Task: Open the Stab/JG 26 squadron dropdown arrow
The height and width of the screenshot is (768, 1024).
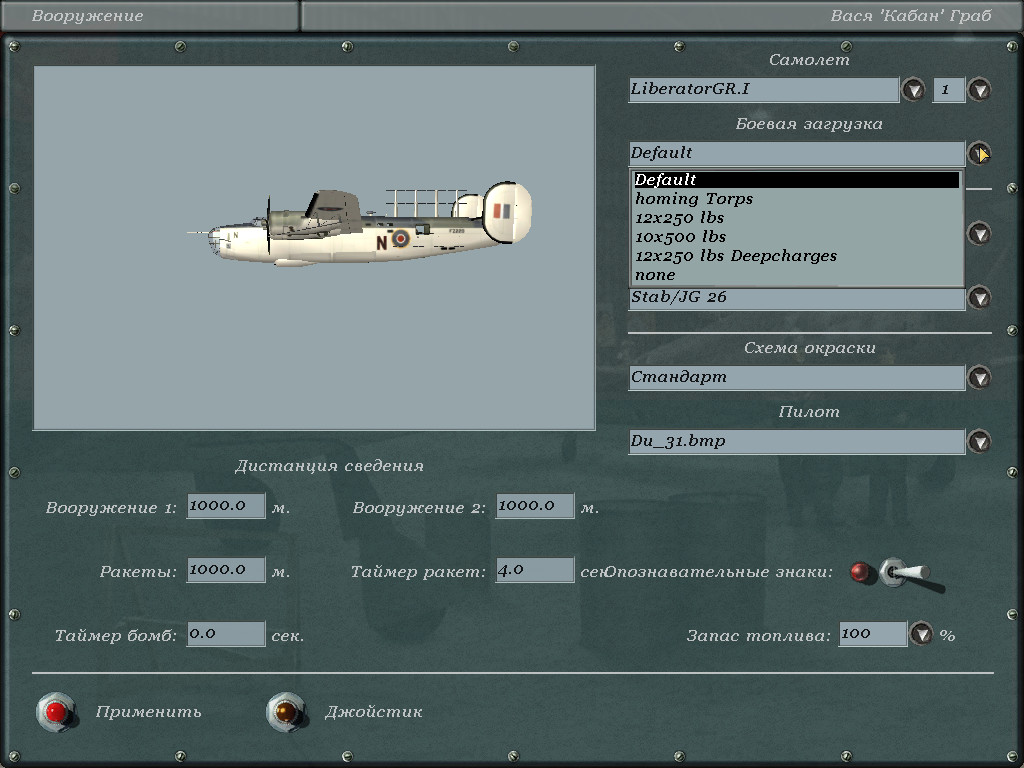Action: click(x=979, y=297)
